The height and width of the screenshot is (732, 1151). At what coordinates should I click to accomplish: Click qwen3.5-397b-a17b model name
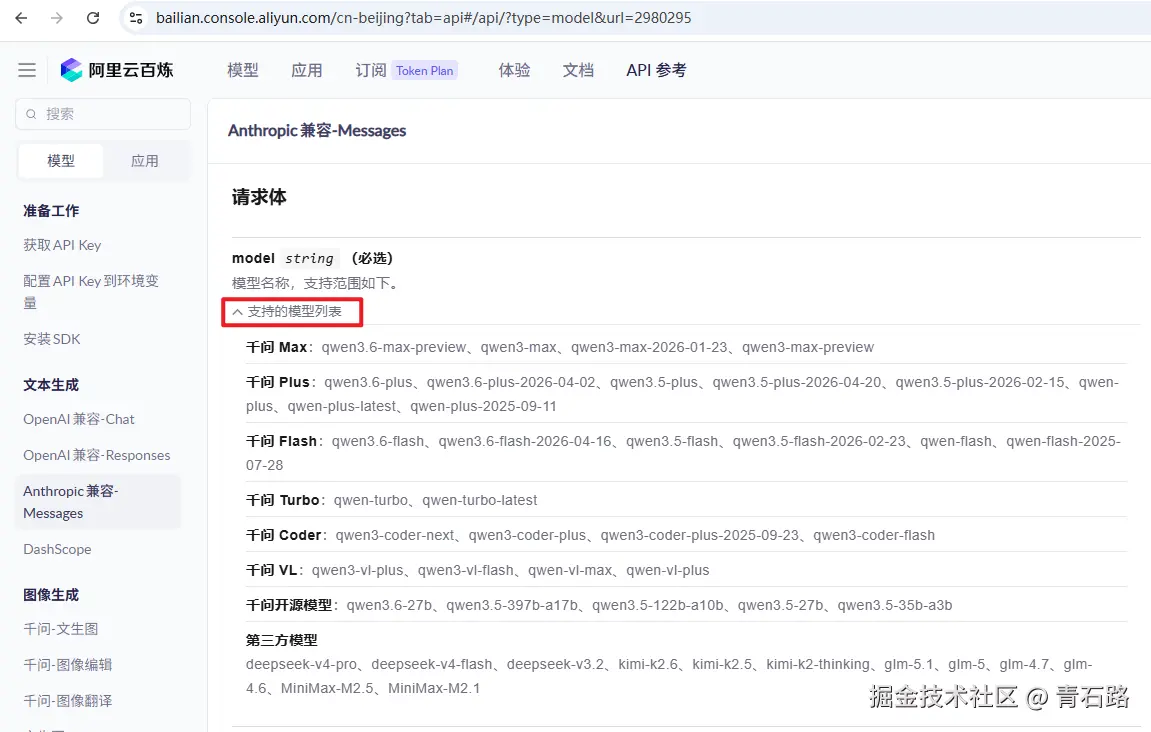tap(512, 606)
